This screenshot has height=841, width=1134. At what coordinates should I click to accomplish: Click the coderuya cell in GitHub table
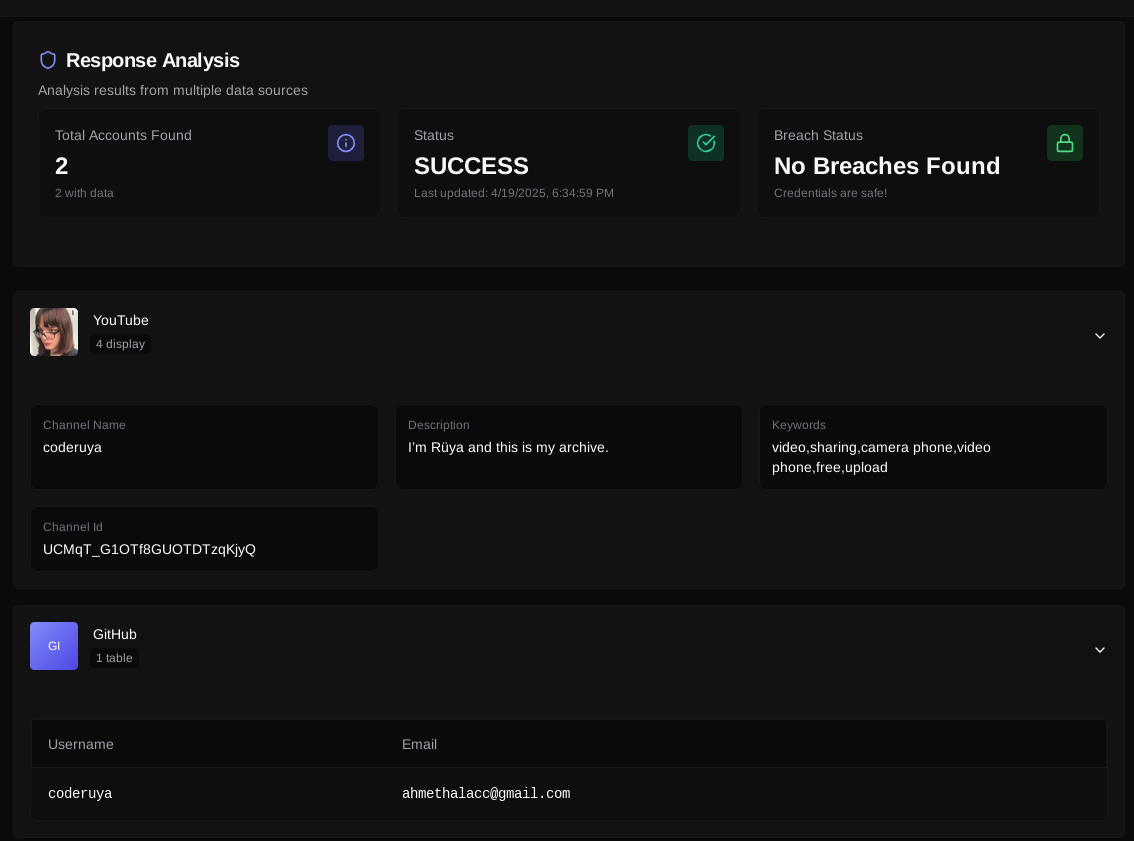click(80, 793)
